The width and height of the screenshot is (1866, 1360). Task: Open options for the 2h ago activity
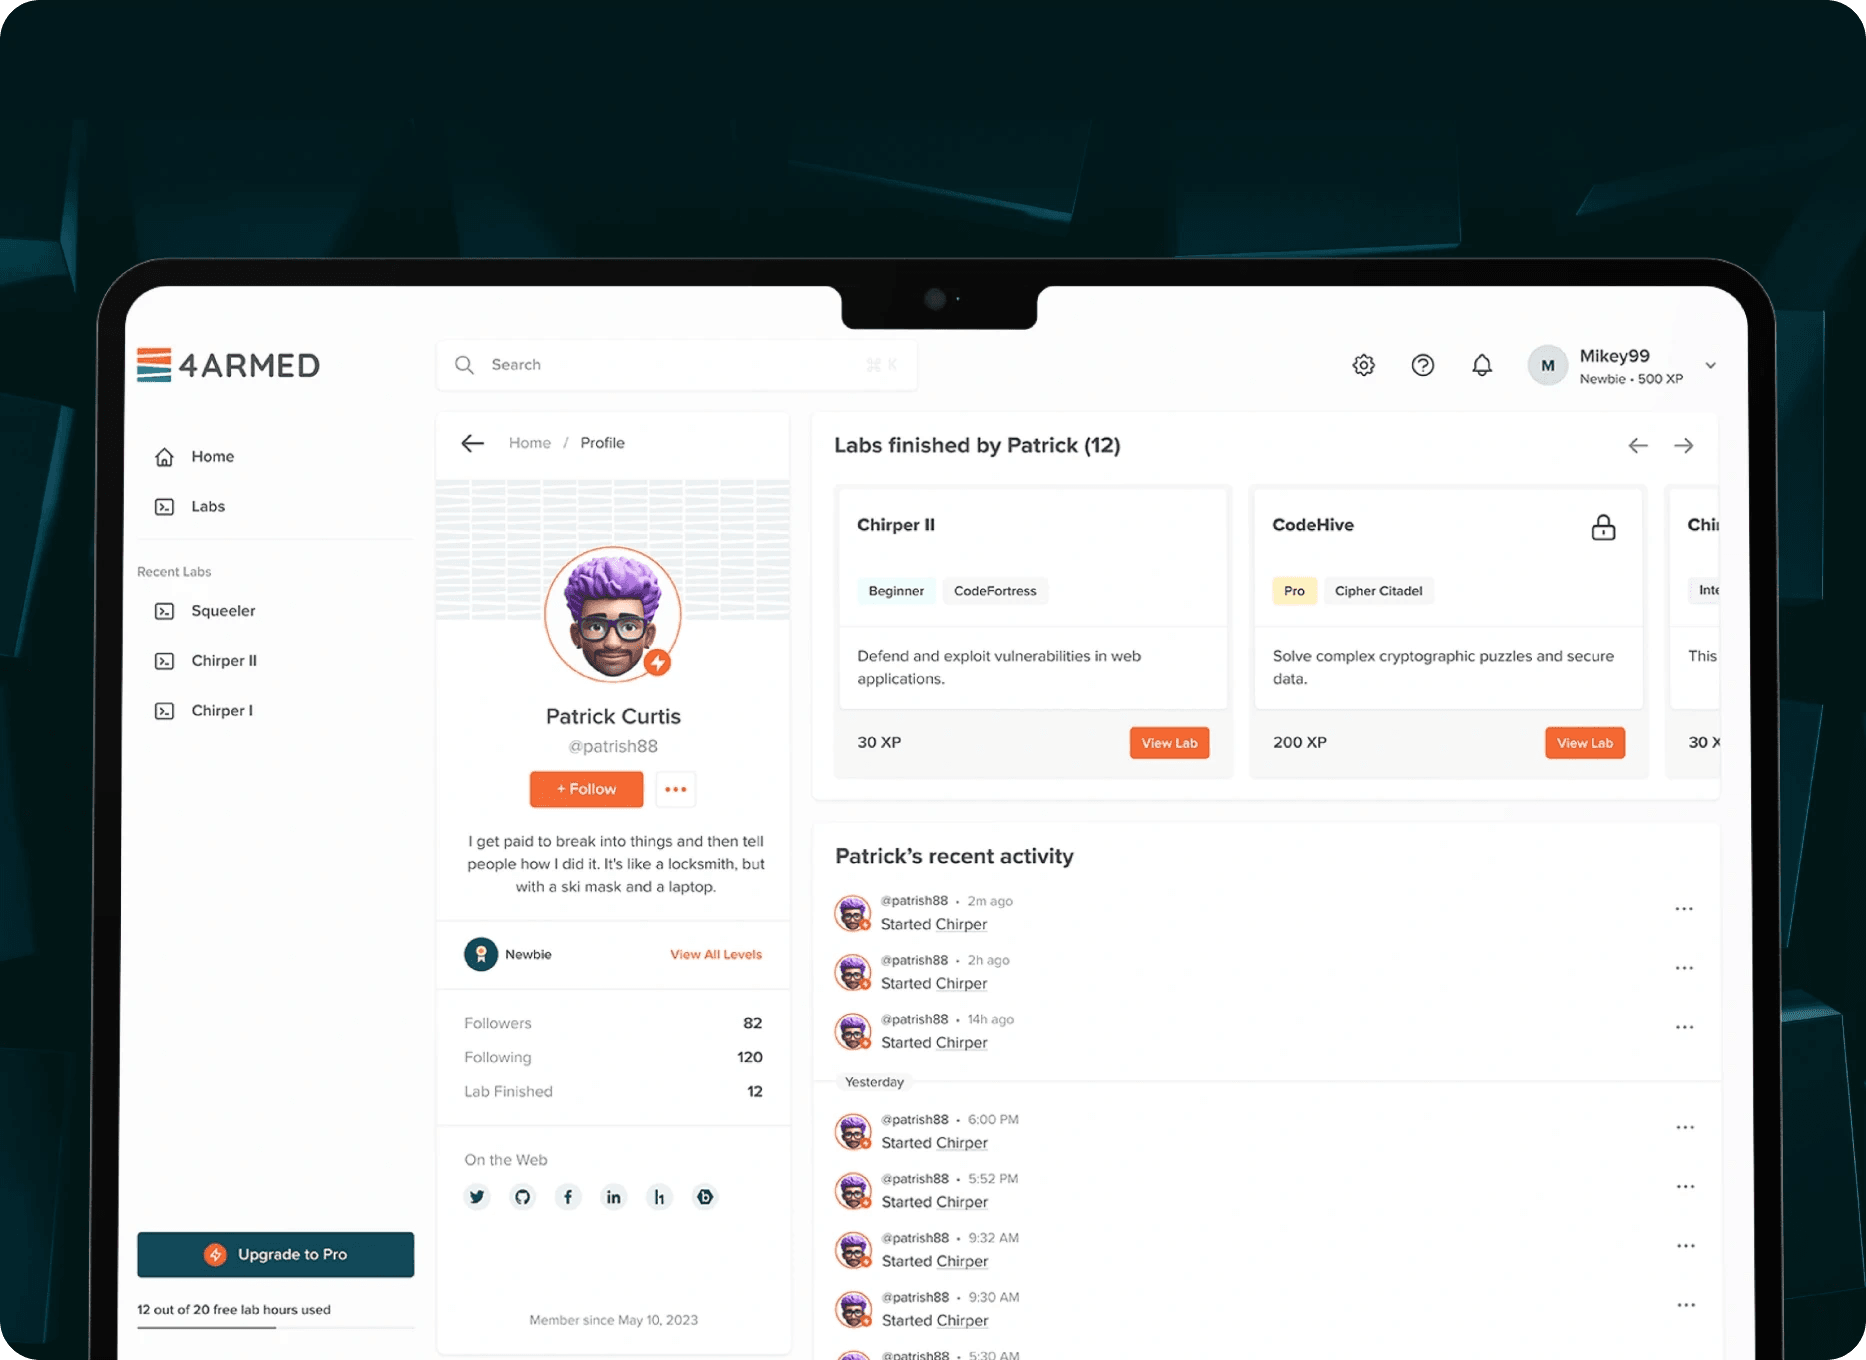[x=1684, y=968]
